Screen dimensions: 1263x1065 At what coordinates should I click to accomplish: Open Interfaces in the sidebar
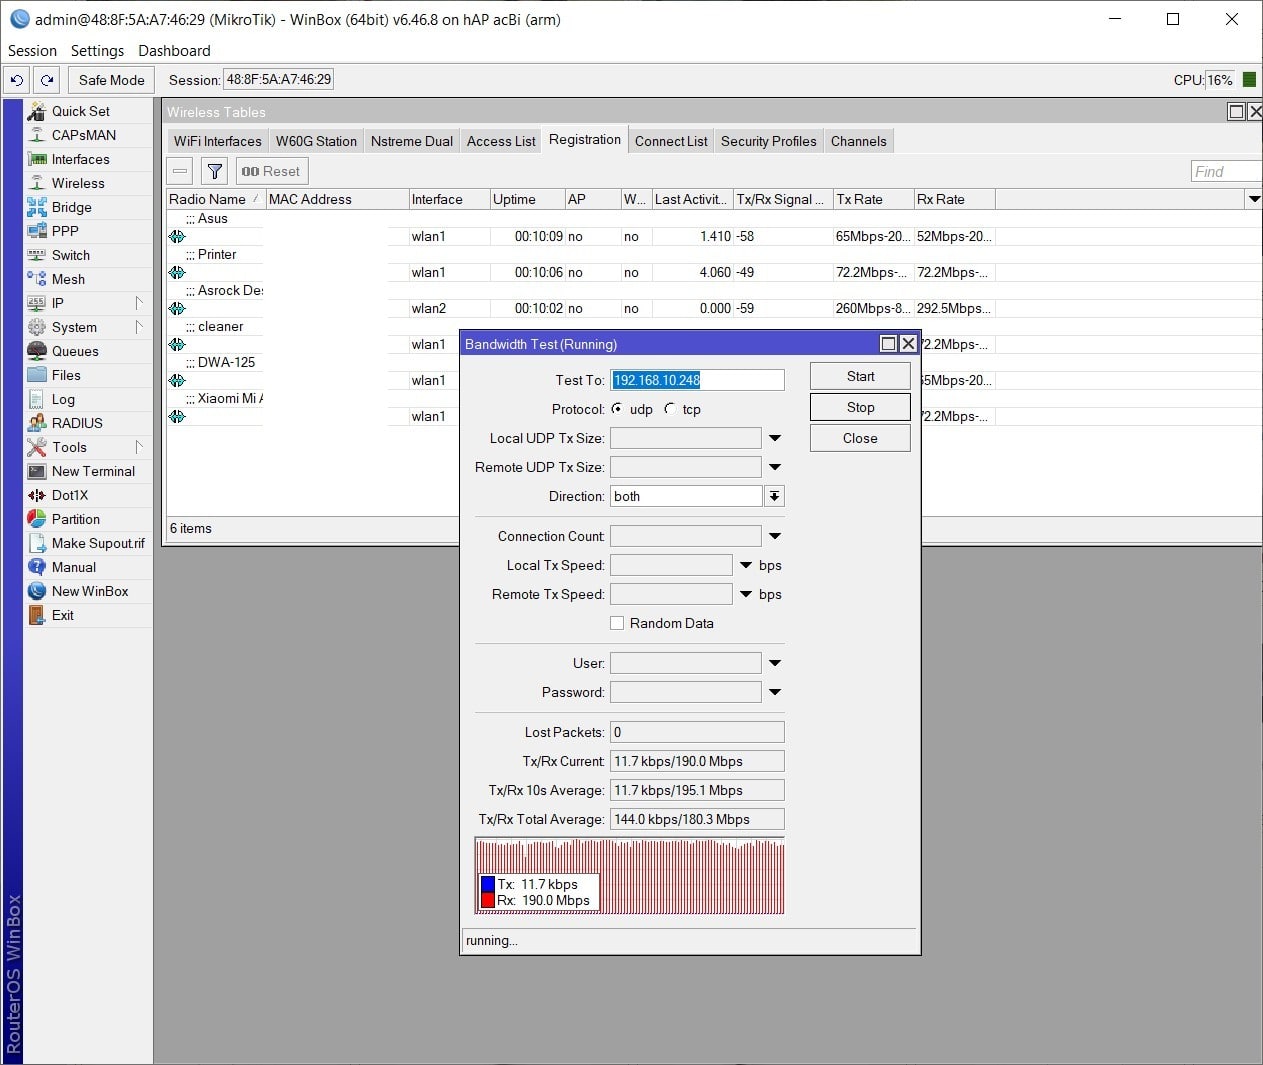[x=81, y=159]
